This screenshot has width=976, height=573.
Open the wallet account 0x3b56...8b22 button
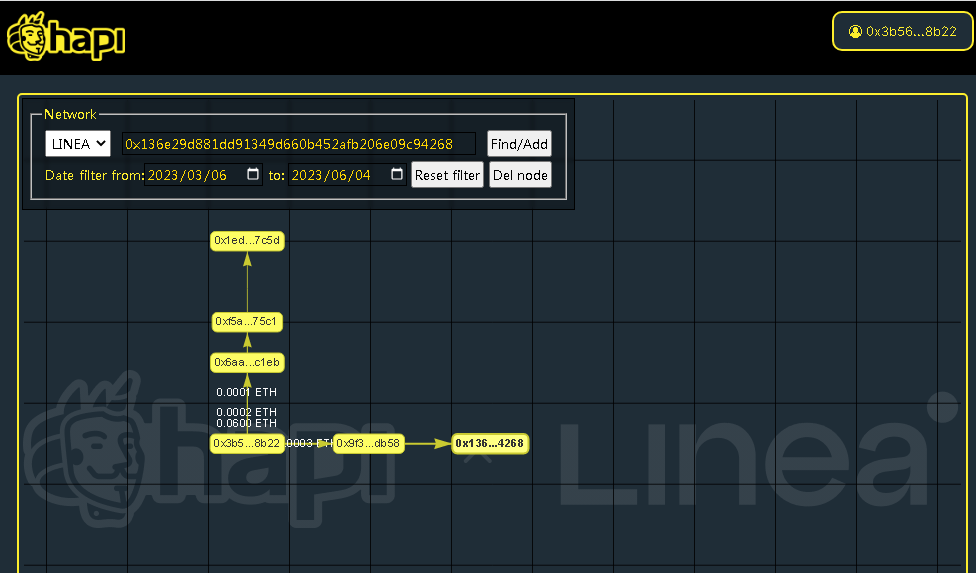click(903, 31)
